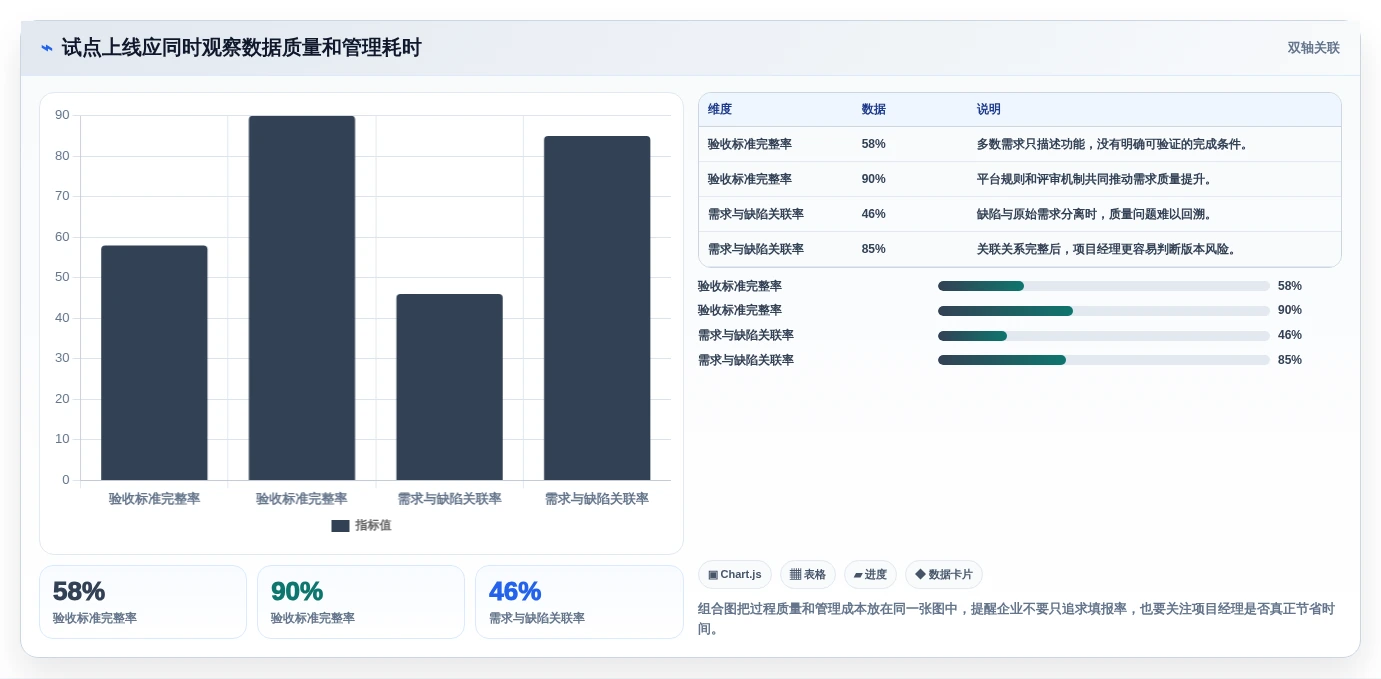Select the description 关联关系完整后，项目经理更容易判断版本风险。
1381x679 pixels.
point(1108,249)
